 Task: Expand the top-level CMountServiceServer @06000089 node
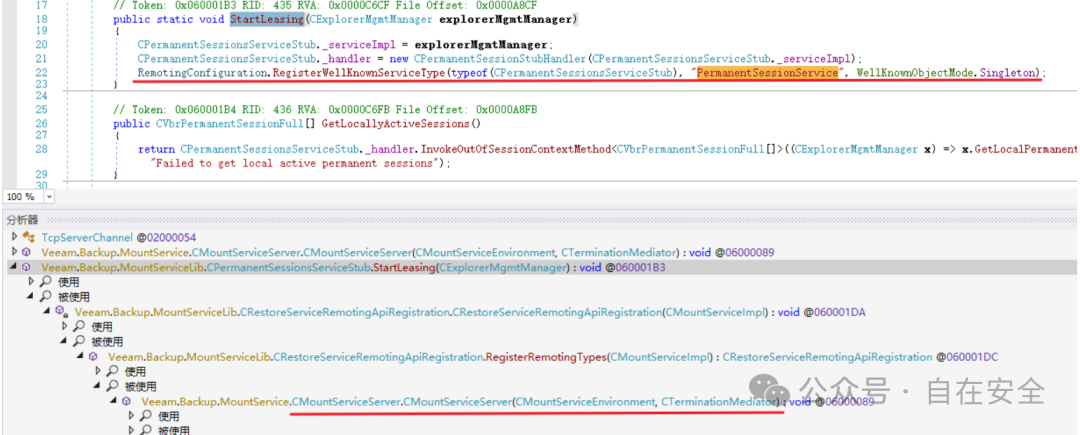[14, 252]
